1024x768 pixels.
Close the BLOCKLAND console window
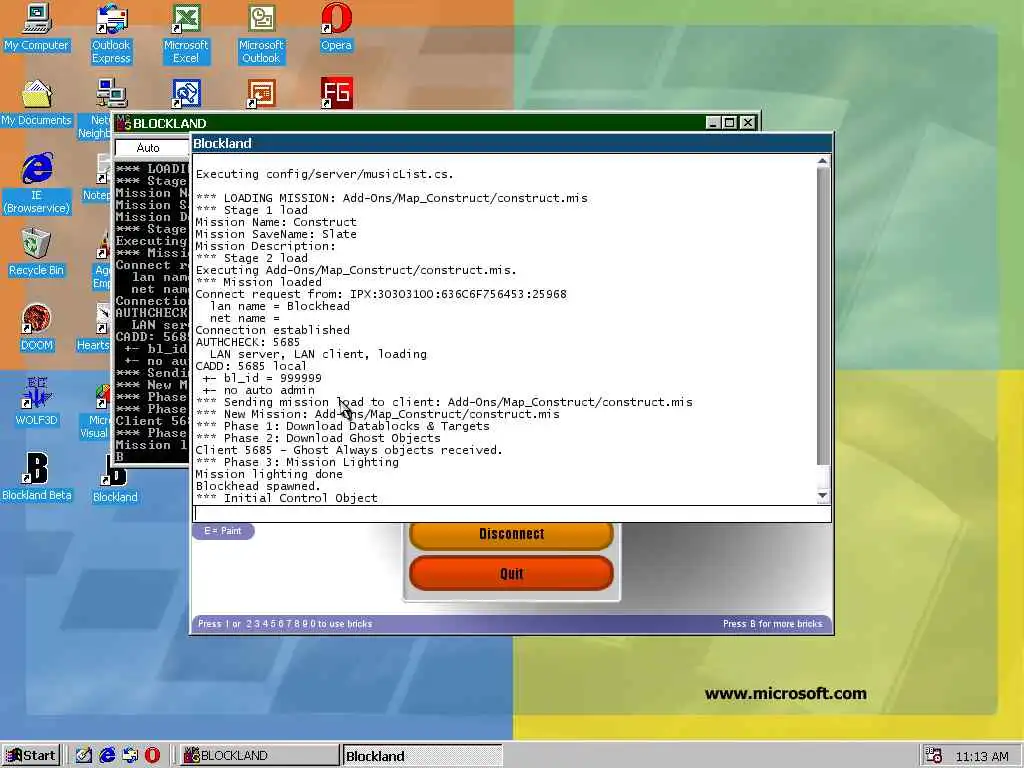pyautogui.click(x=748, y=123)
